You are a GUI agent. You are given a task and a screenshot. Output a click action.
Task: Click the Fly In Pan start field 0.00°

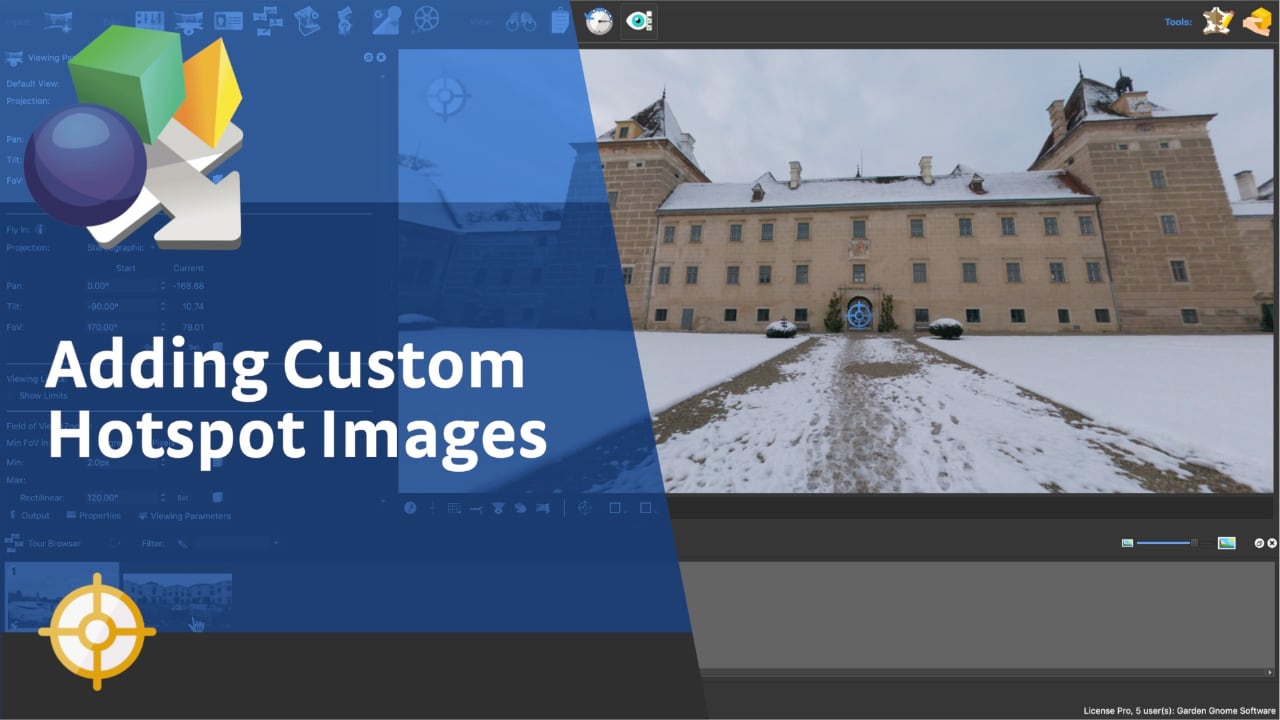[x=124, y=286]
